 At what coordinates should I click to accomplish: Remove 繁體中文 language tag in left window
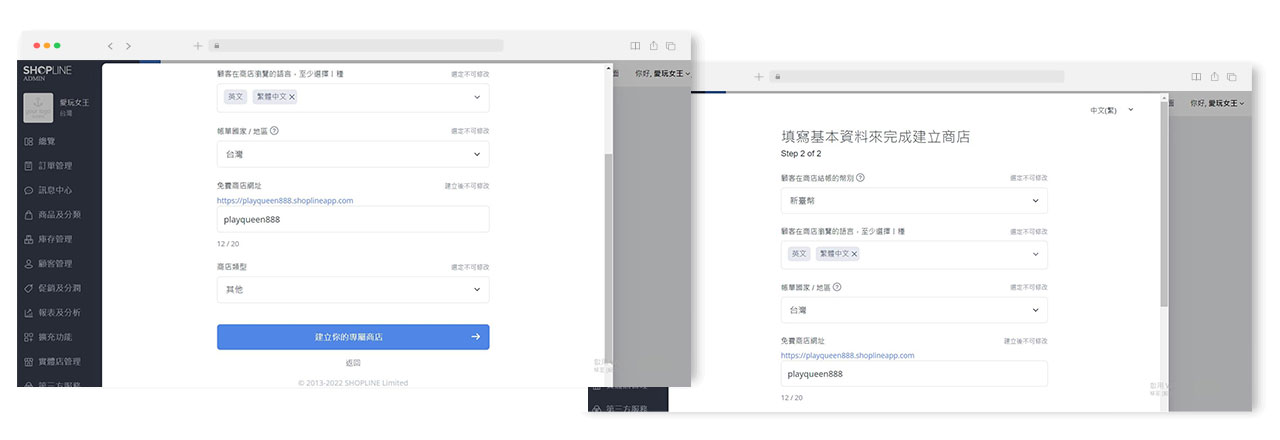tap(292, 97)
